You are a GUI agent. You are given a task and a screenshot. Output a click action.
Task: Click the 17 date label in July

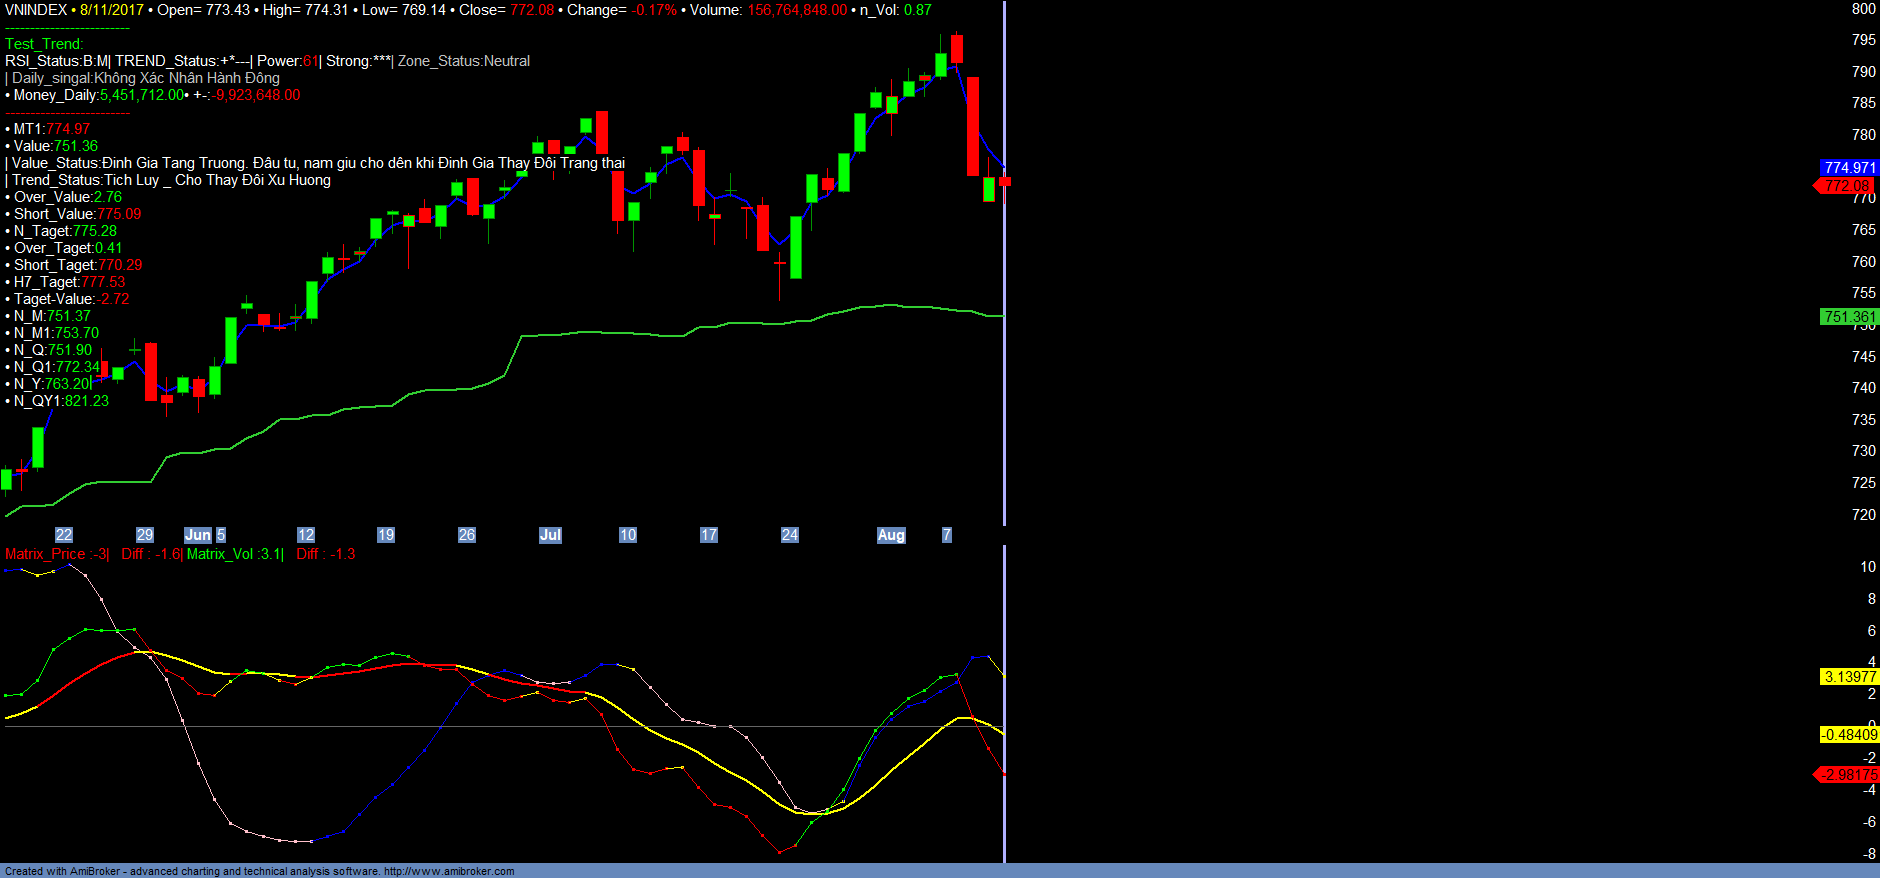tap(709, 535)
